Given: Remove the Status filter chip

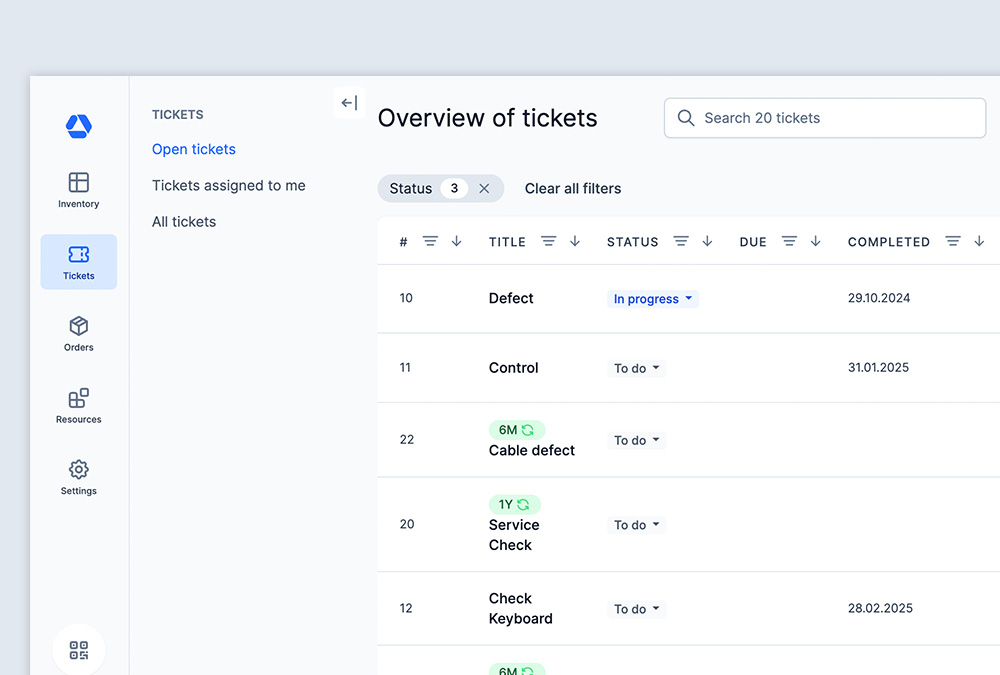Looking at the screenshot, I should coord(485,188).
